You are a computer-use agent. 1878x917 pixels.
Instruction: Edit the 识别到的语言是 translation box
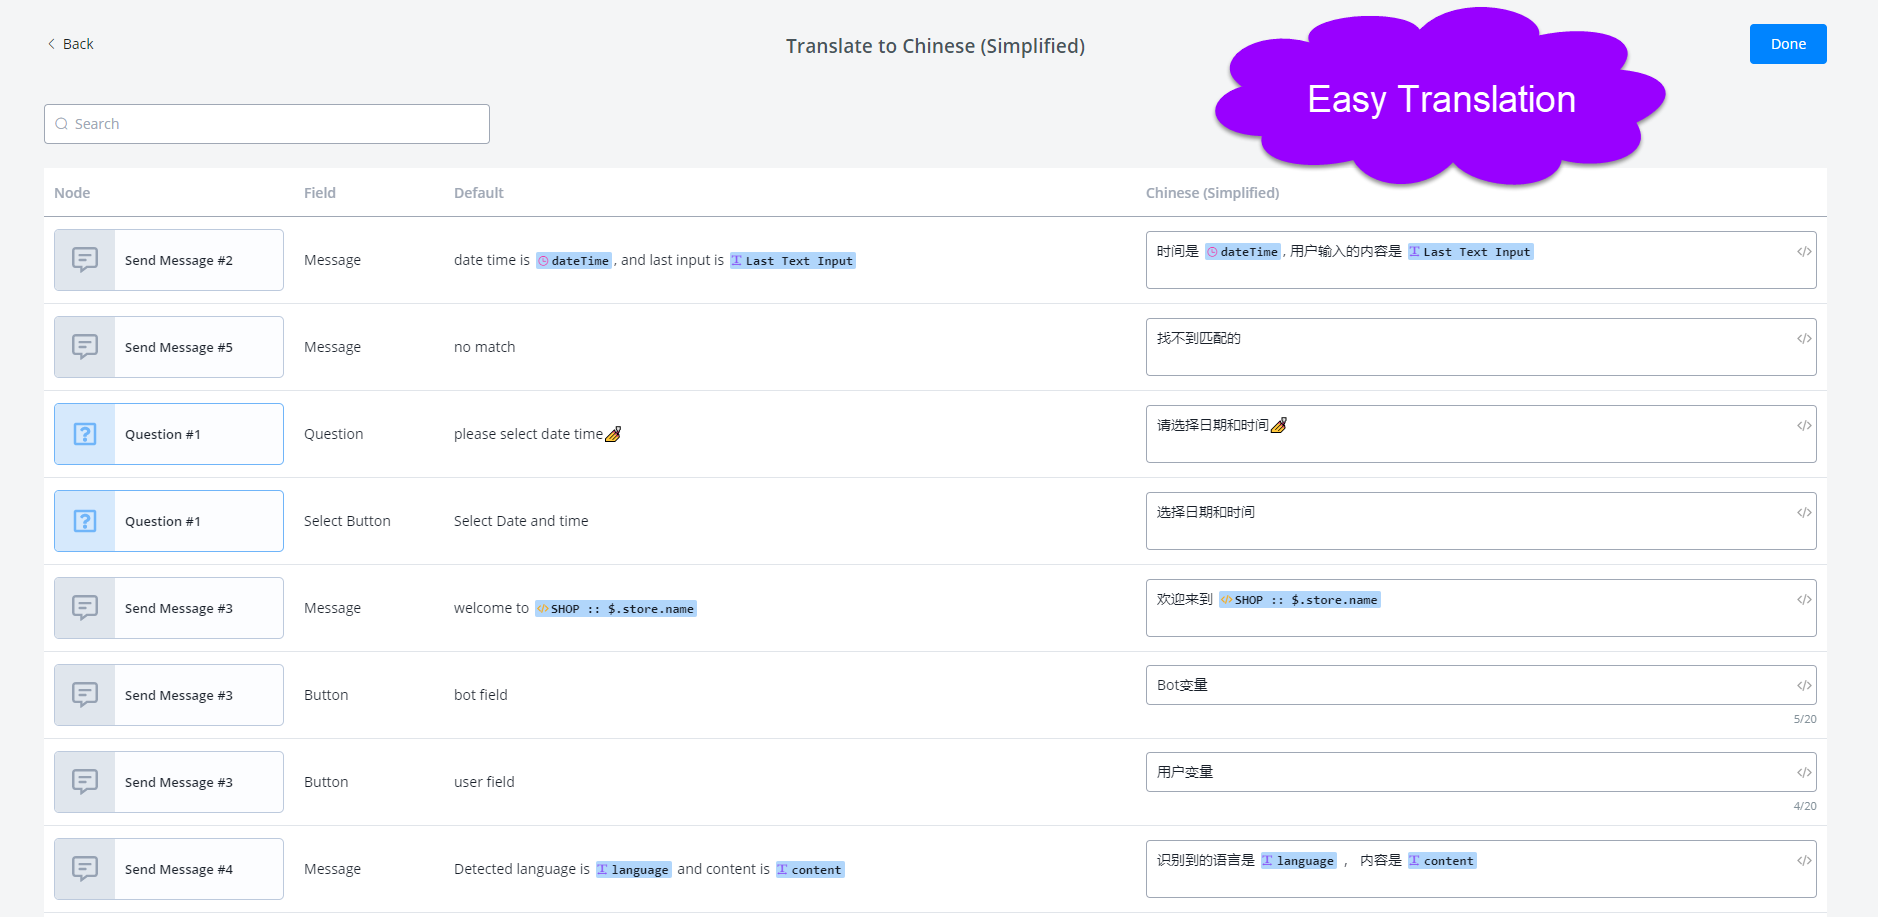tap(1481, 869)
